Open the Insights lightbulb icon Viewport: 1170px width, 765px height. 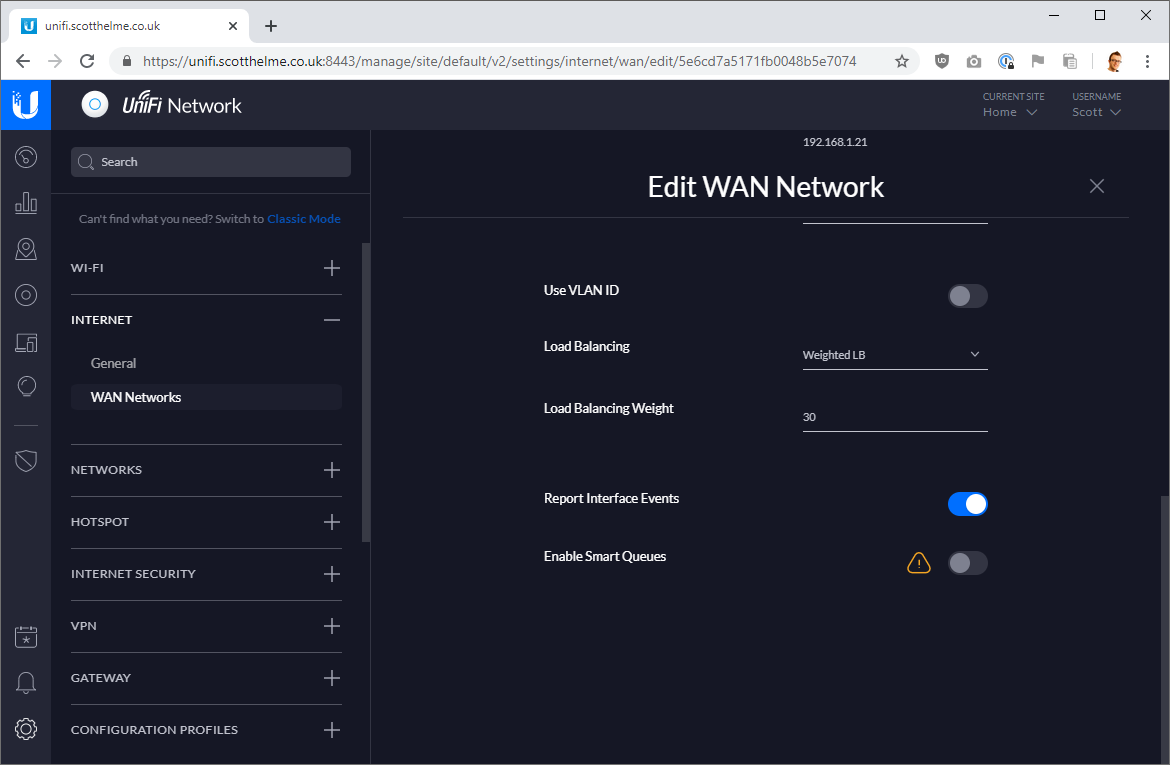click(26, 386)
